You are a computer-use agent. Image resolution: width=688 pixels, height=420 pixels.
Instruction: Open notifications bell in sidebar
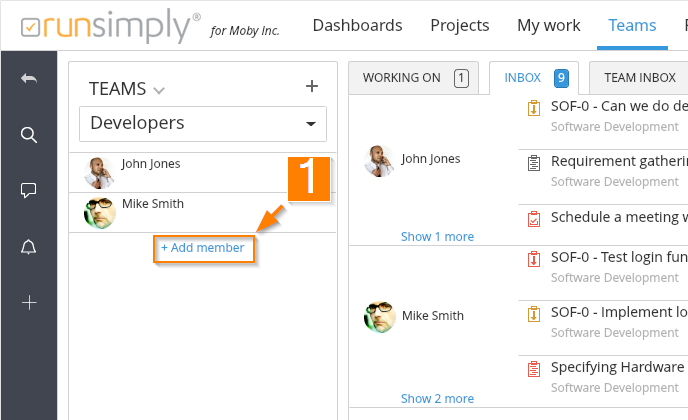pyautogui.click(x=29, y=247)
